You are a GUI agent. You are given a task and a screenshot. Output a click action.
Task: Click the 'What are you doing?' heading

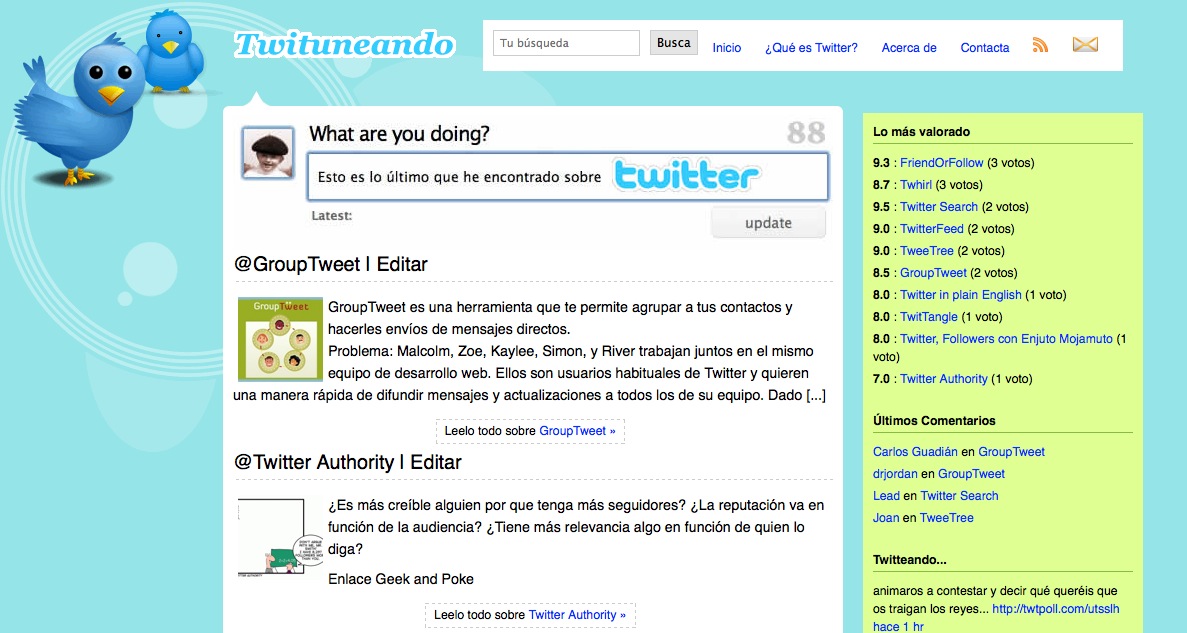[x=399, y=134]
